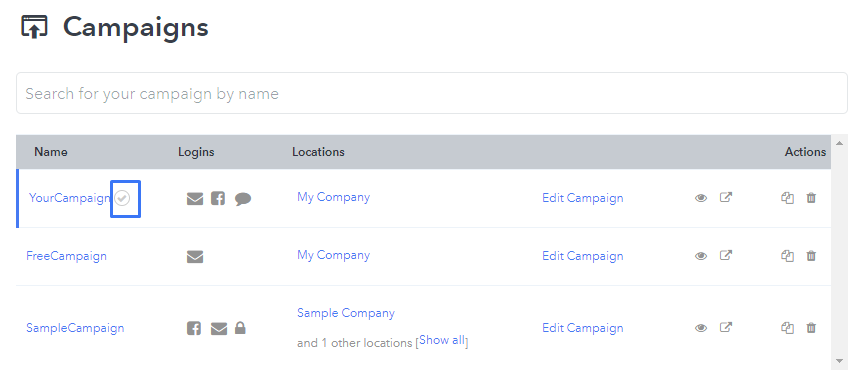Click the scrollbar down arrow
Screen dimensions: 859x389
(x=839, y=361)
